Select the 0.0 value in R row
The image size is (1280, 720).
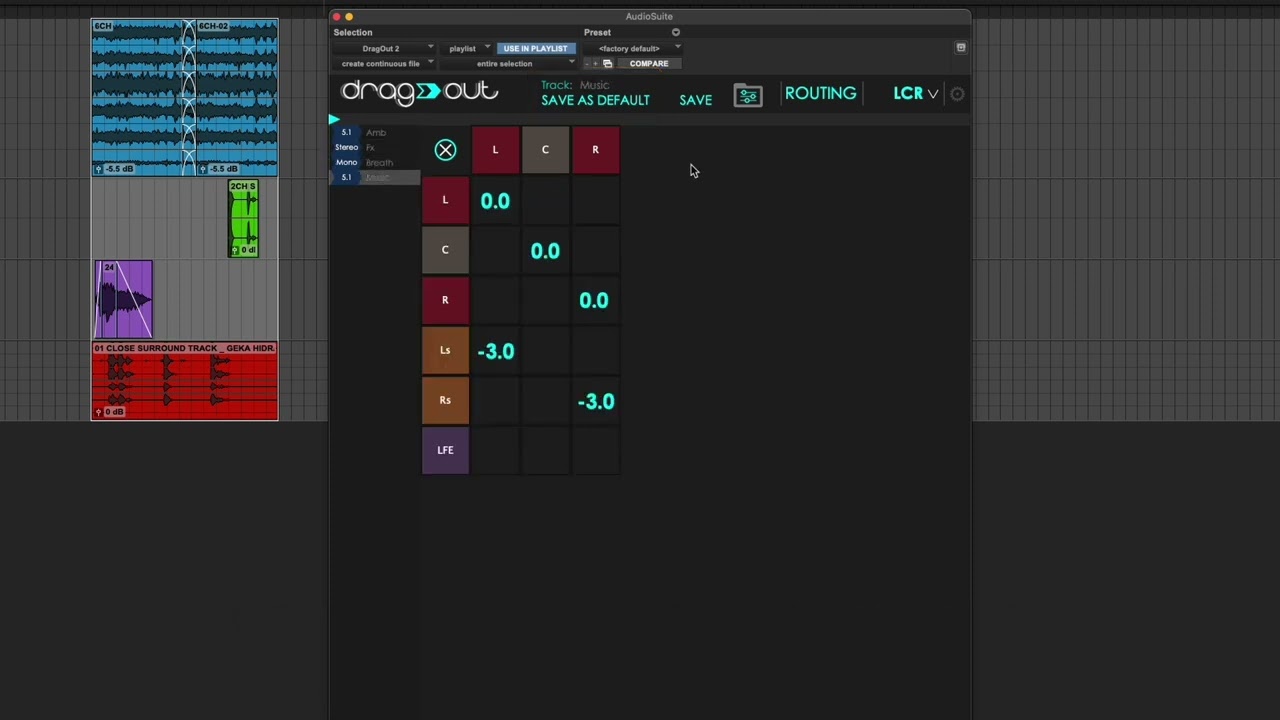(594, 301)
